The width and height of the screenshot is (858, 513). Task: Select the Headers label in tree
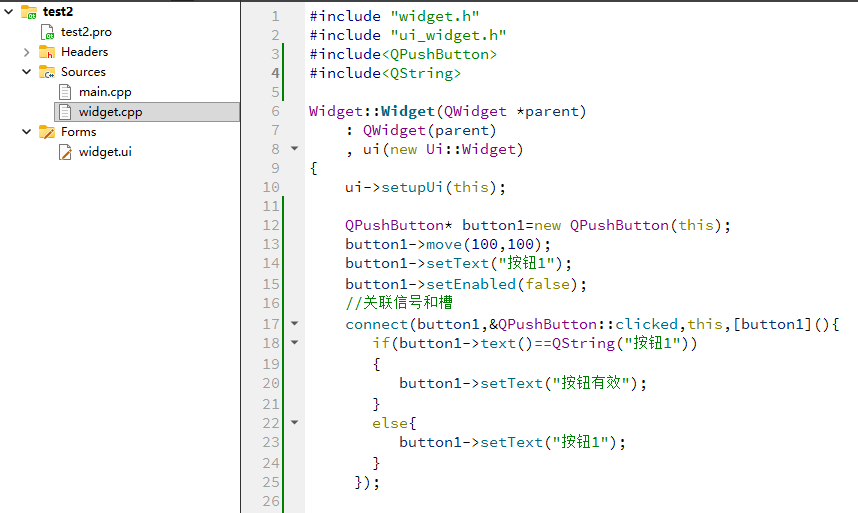click(x=84, y=52)
